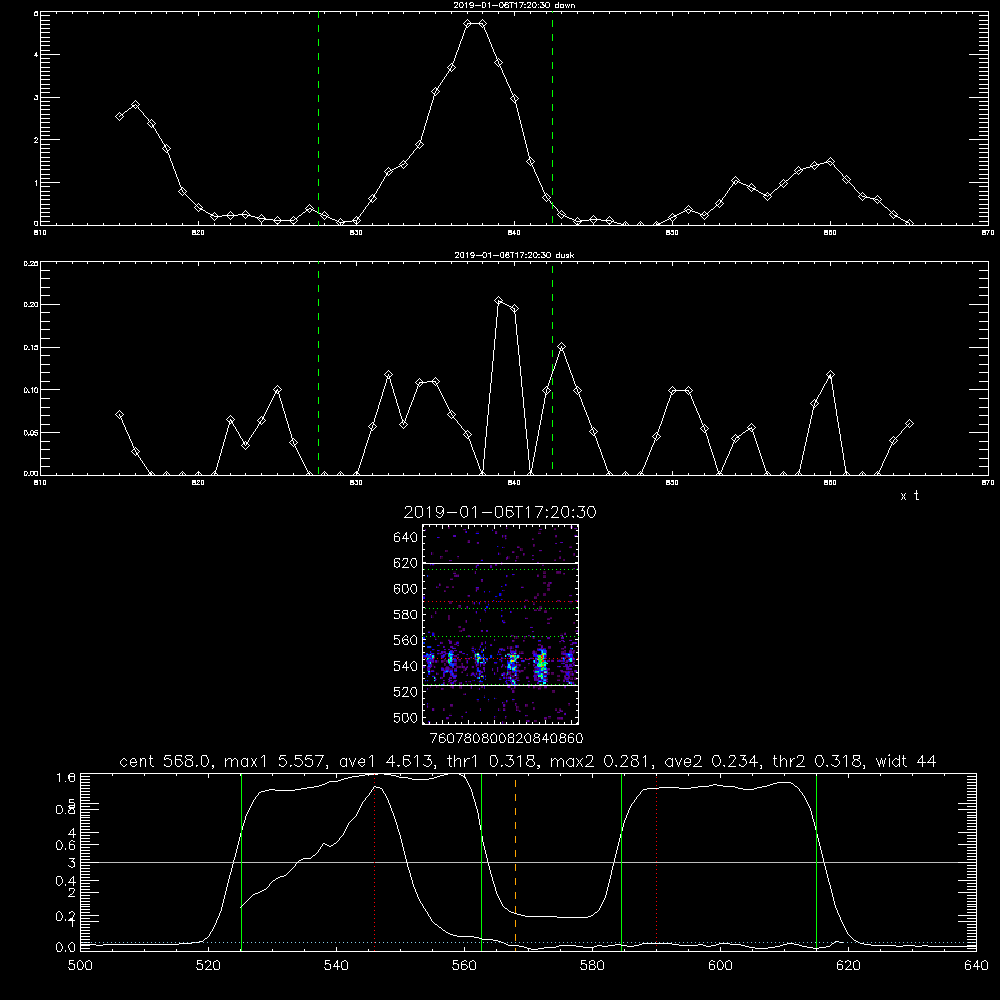Click the 'x t' axis label below dusk plot
Image resolution: width=1000 pixels, height=1000 pixels.
[x=909, y=496]
